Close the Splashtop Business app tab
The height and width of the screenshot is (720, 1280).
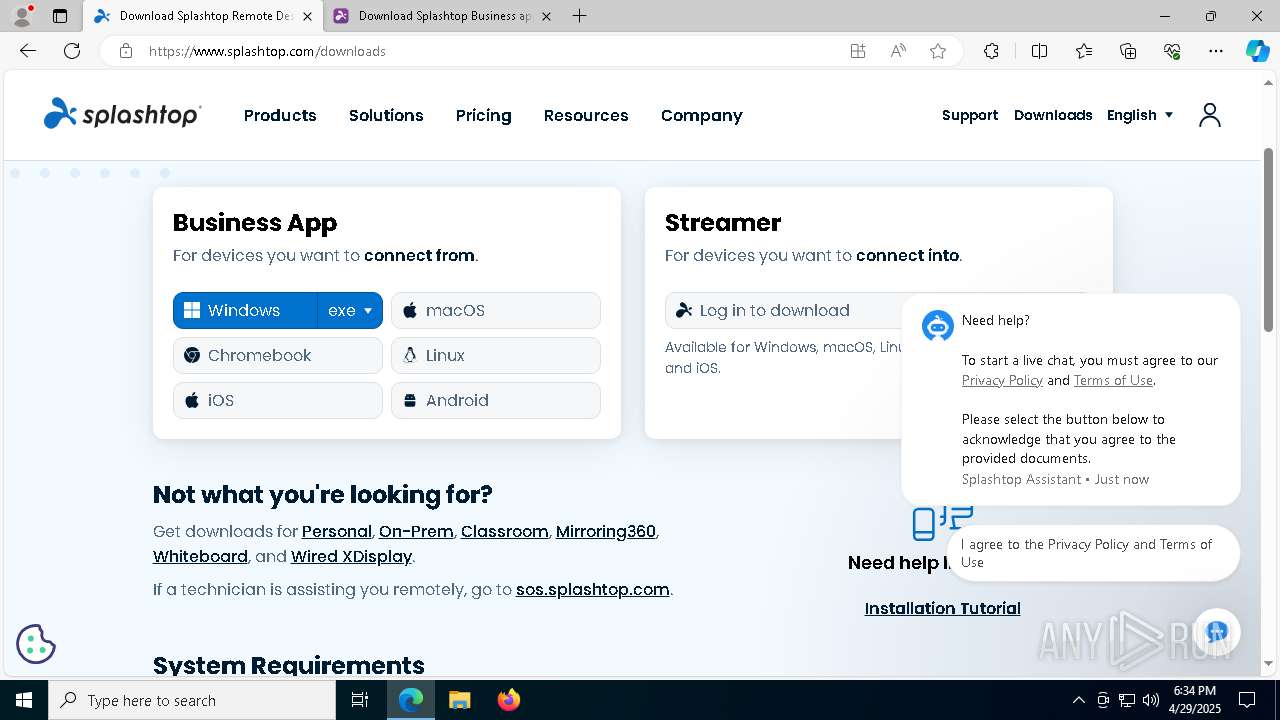(546, 16)
